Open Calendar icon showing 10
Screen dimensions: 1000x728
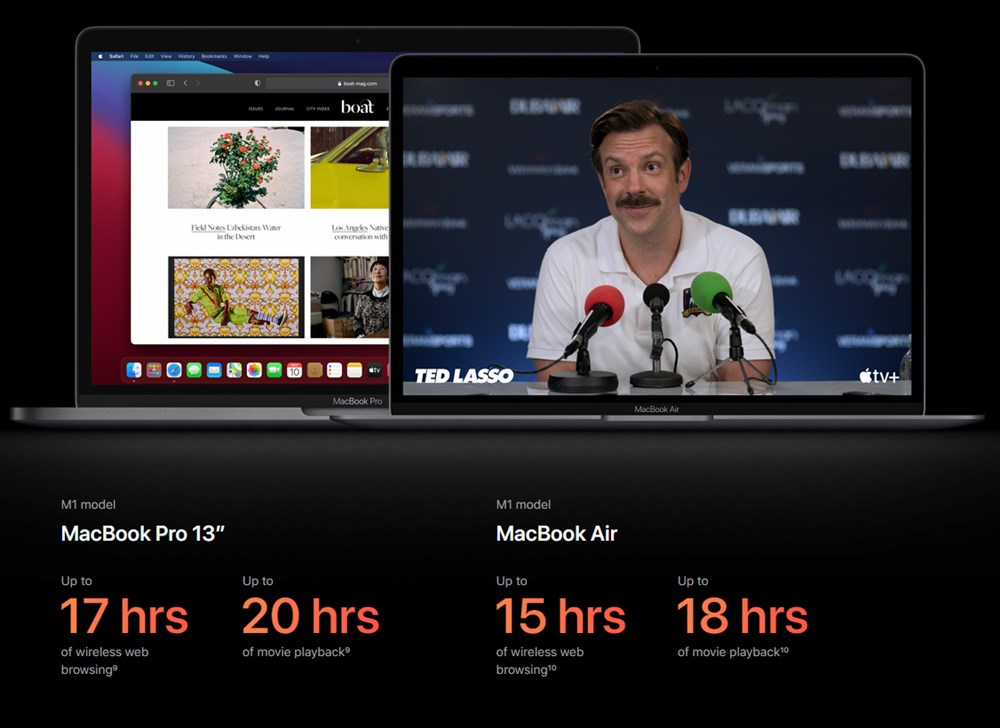[294, 370]
